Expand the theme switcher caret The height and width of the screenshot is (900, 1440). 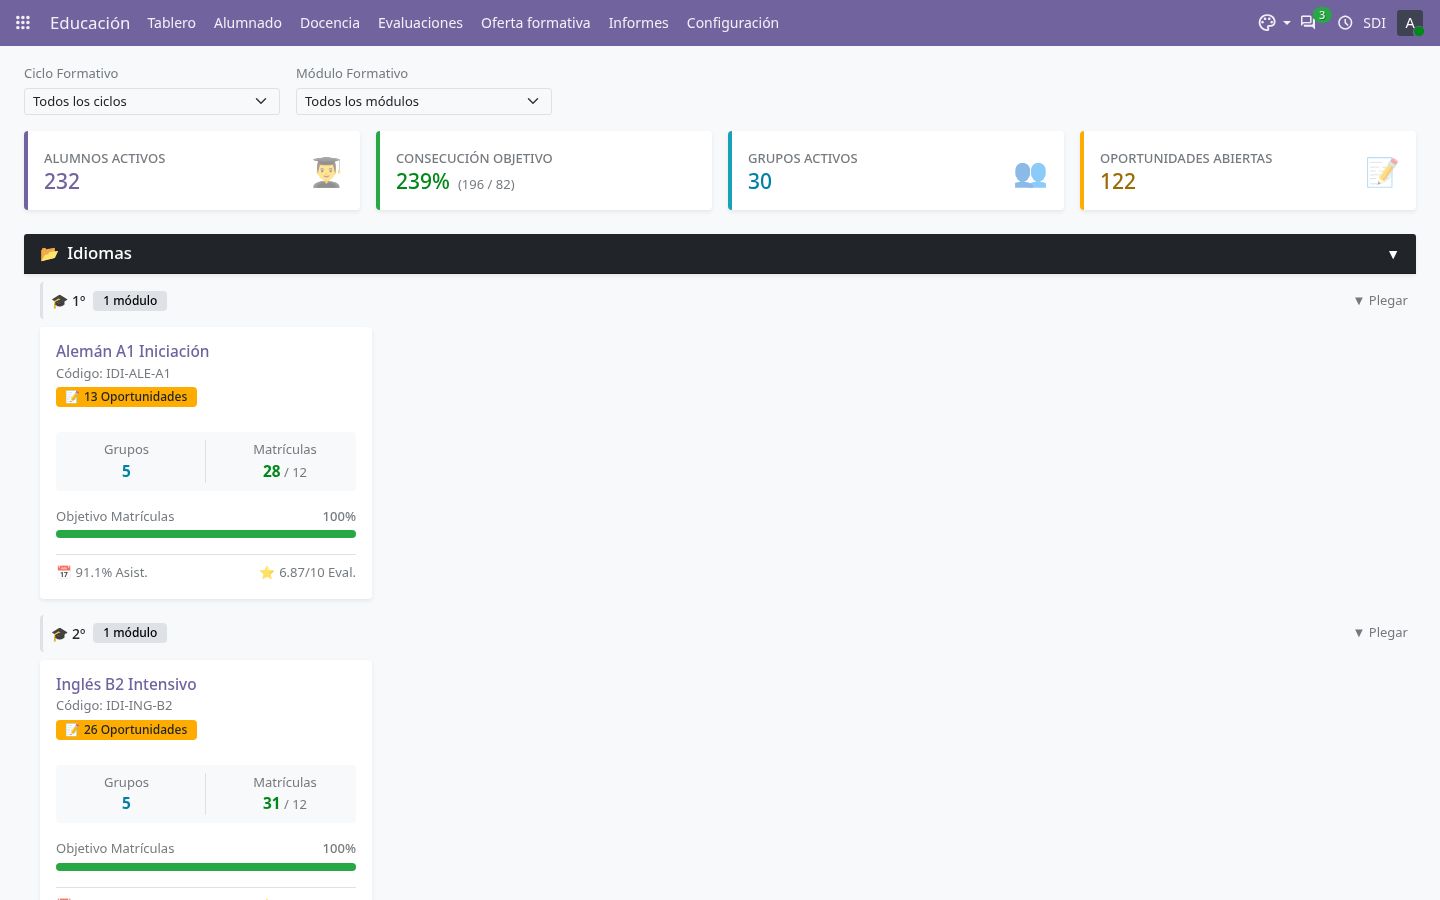[1286, 23]
